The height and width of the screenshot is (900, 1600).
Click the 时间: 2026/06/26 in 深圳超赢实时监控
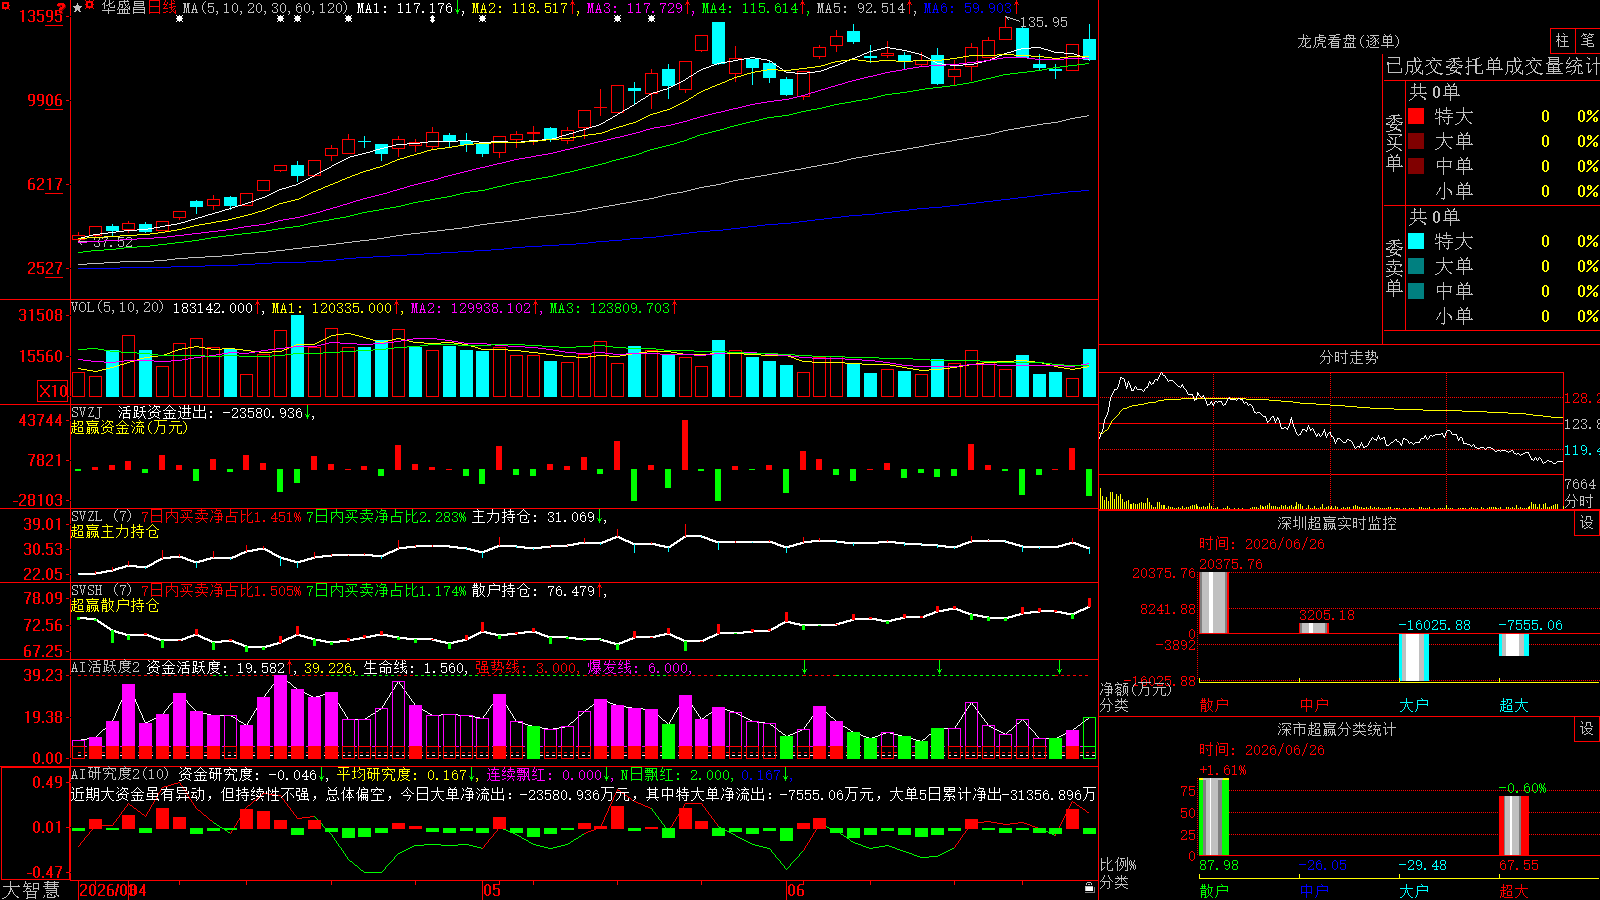pyautogui.click(x=1262, y=544)
